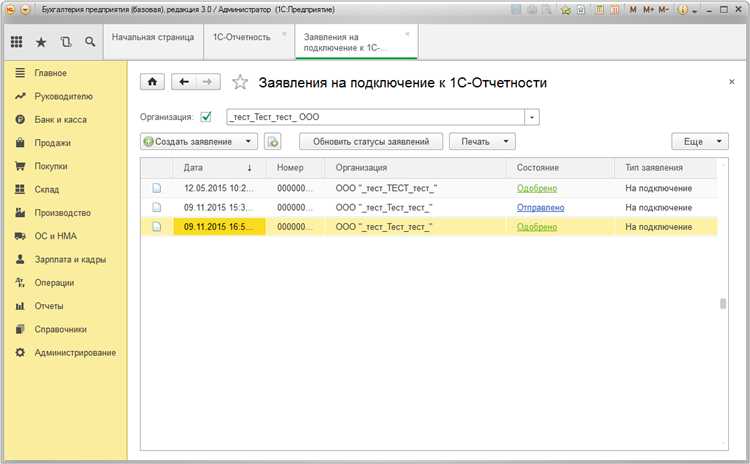Open the History icon in top panel
The height and width of the screenshot is (464, 750).
click(66, 42)
